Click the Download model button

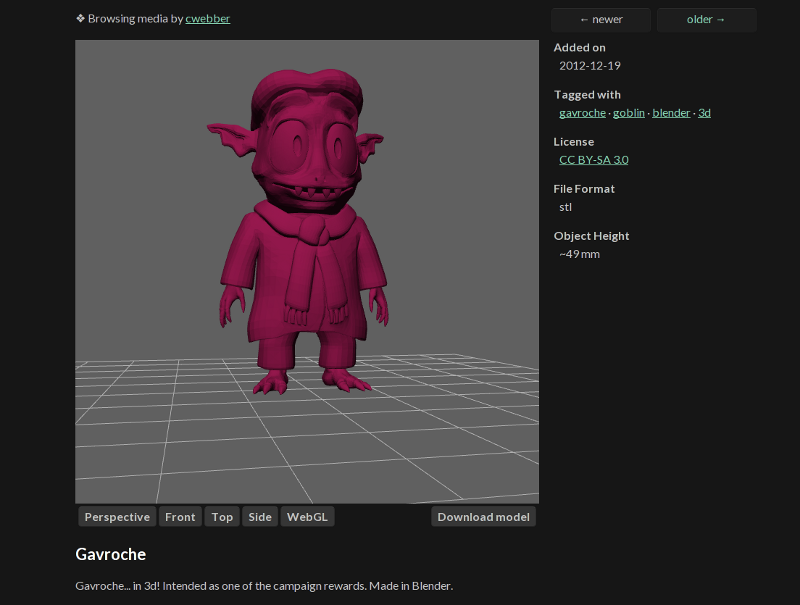[x=483, y=517]
